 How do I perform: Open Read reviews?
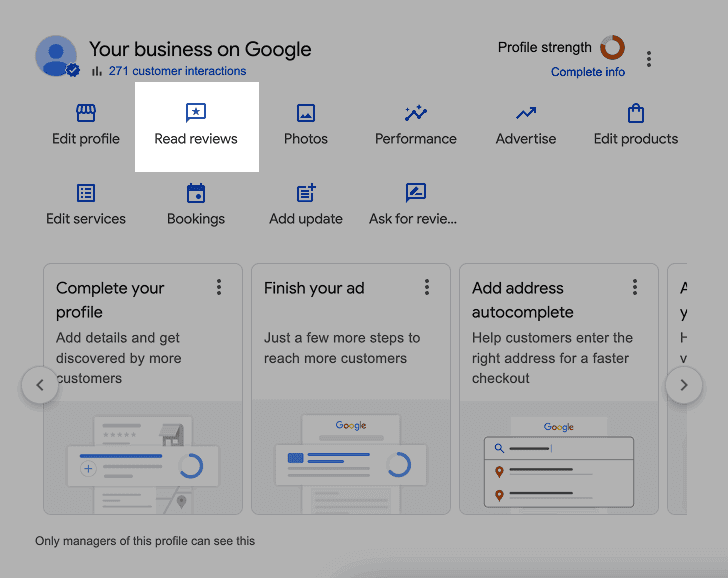coord(196,126)
